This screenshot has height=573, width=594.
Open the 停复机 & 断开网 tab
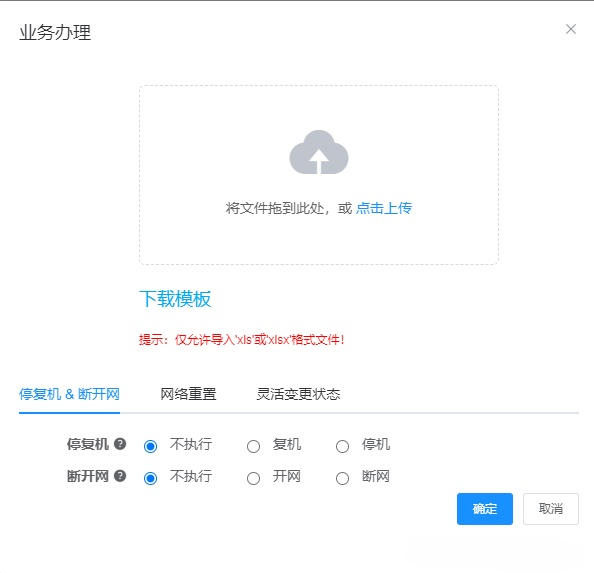pyautogui.click(x=69, y=394)
